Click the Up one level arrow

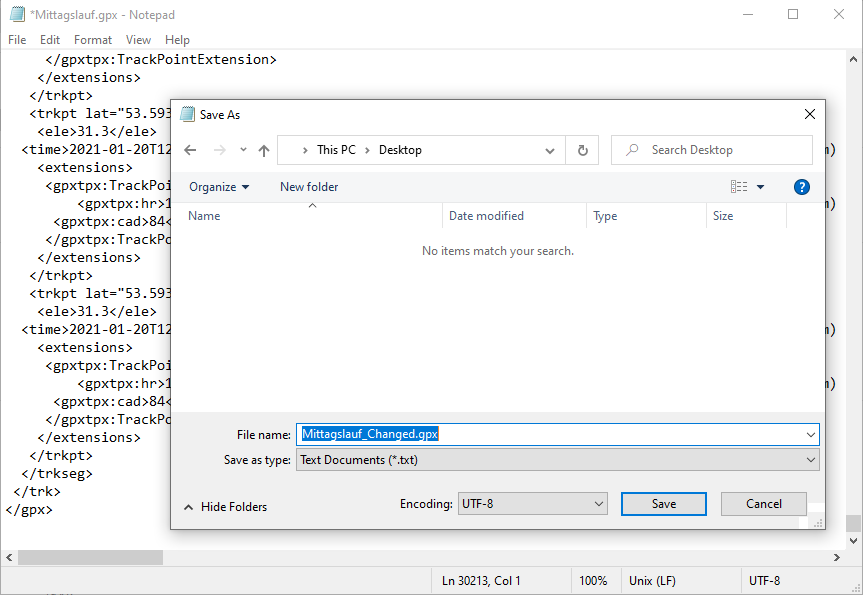[262, 149]
